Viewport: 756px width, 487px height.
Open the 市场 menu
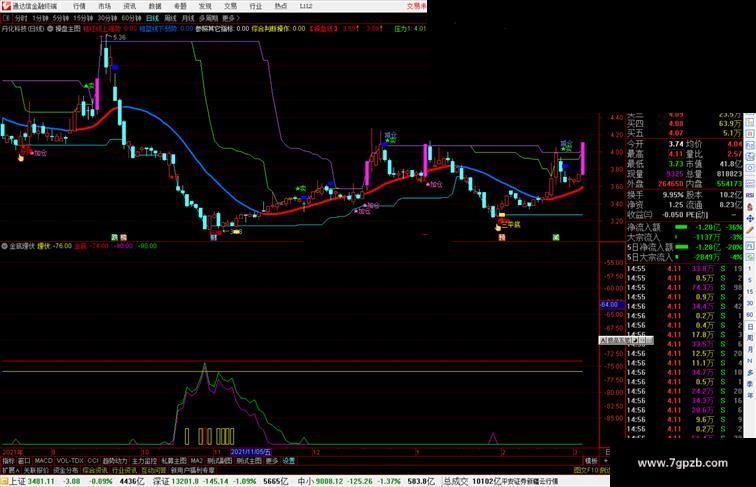pyautogui.click(x=104, y=6)
